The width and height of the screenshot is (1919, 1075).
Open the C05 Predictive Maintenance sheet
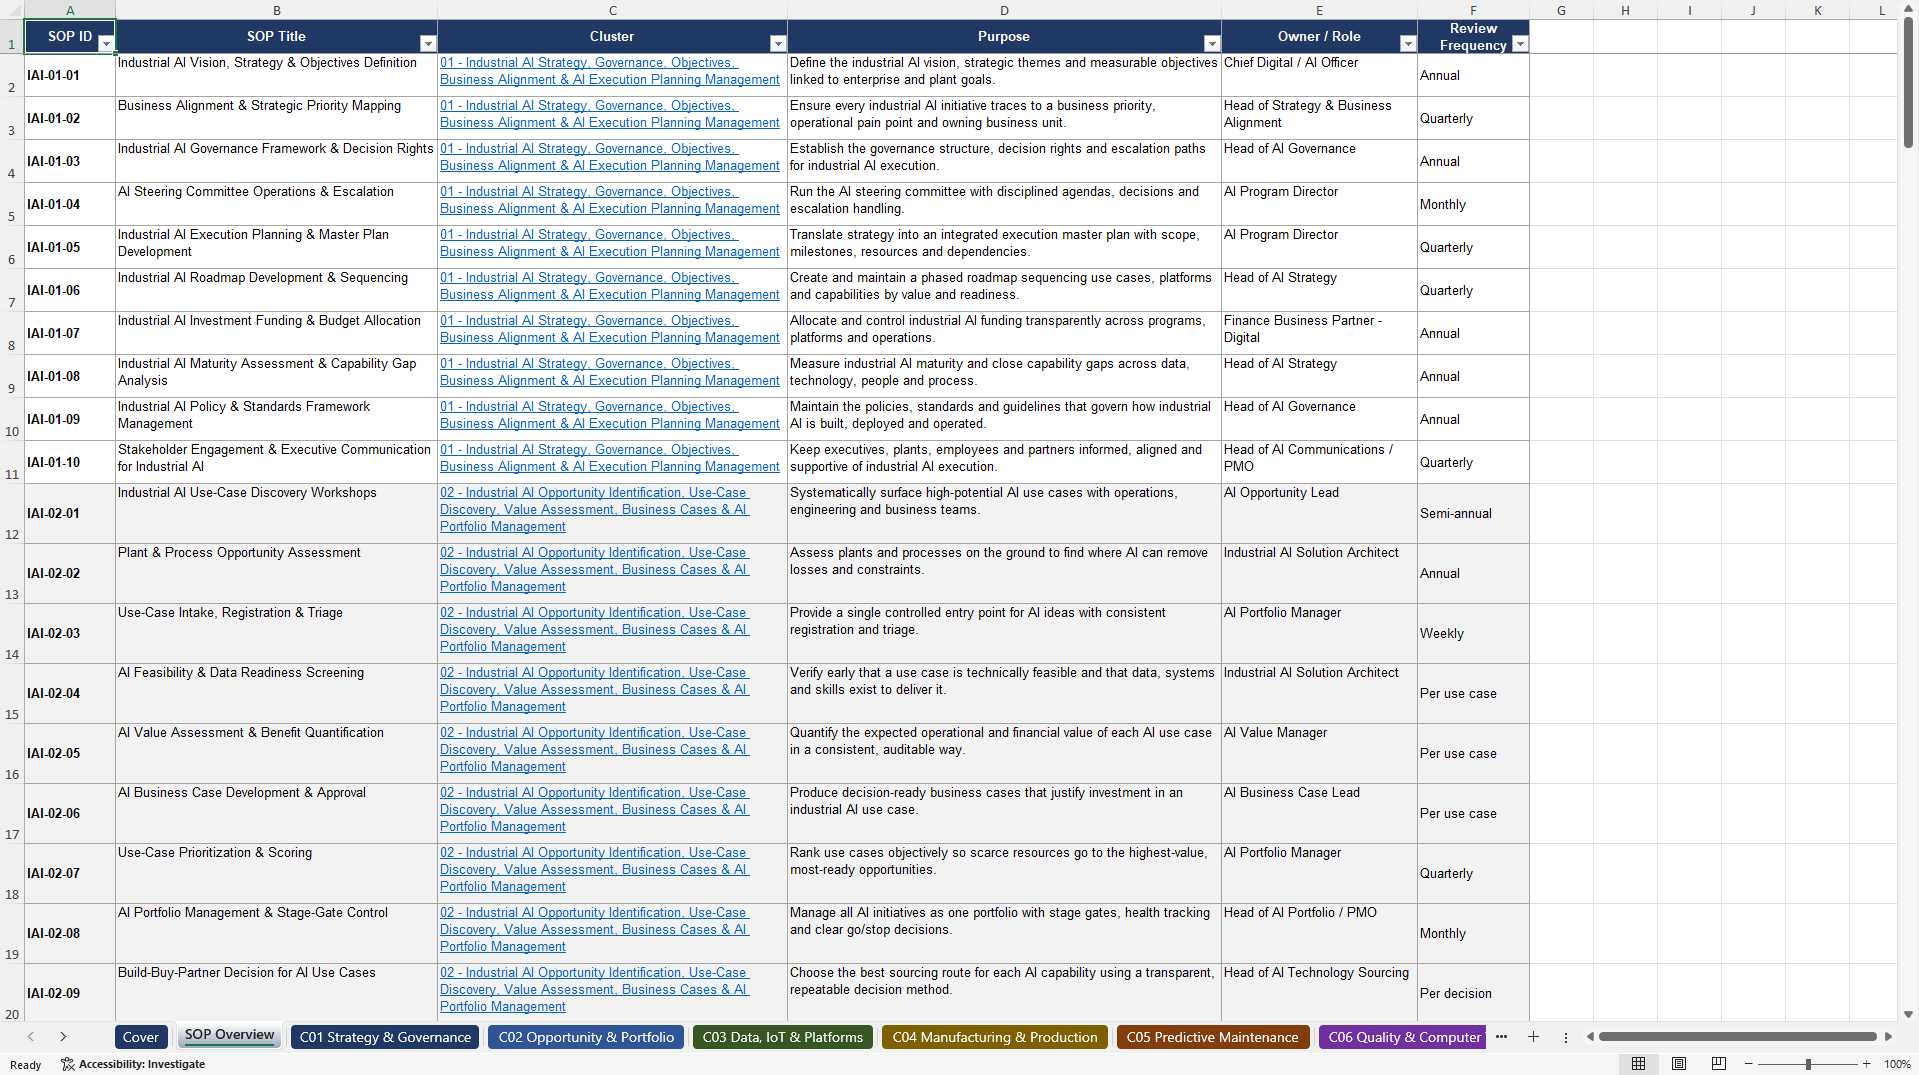(x=1213, y=1037)
